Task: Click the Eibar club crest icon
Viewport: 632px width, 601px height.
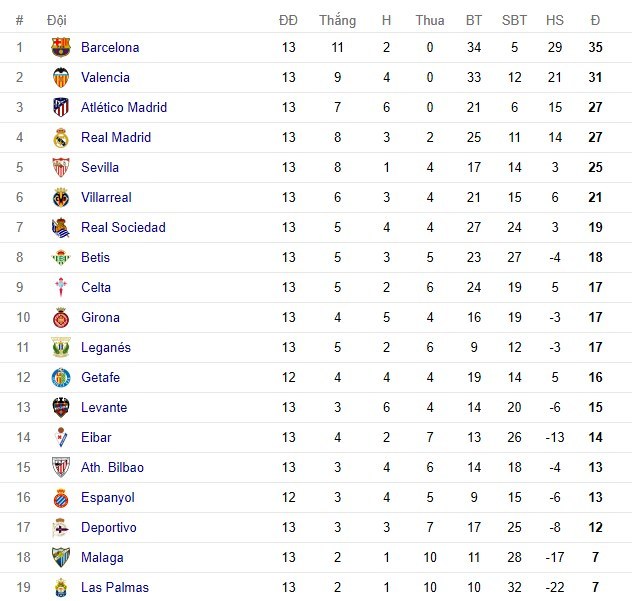Action: tap(60, 437)
